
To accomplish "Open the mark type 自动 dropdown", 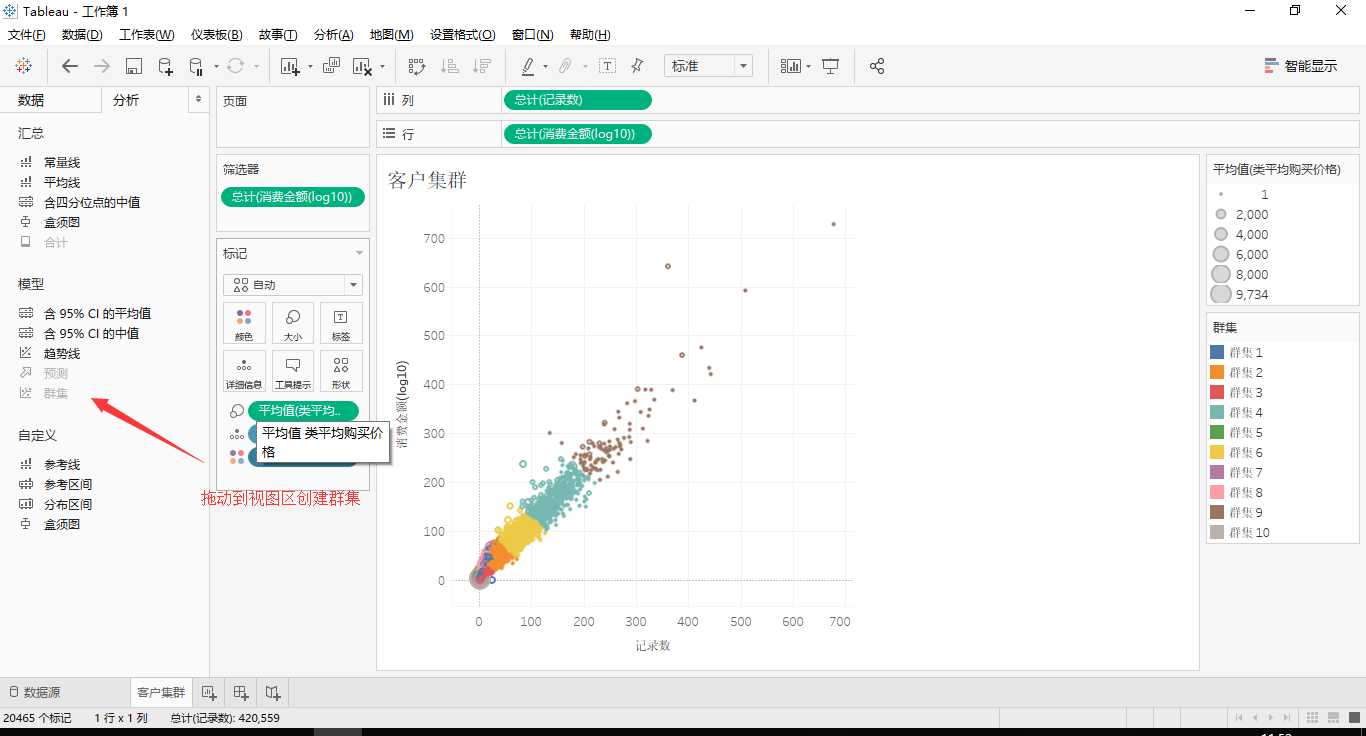I will 293,285.
